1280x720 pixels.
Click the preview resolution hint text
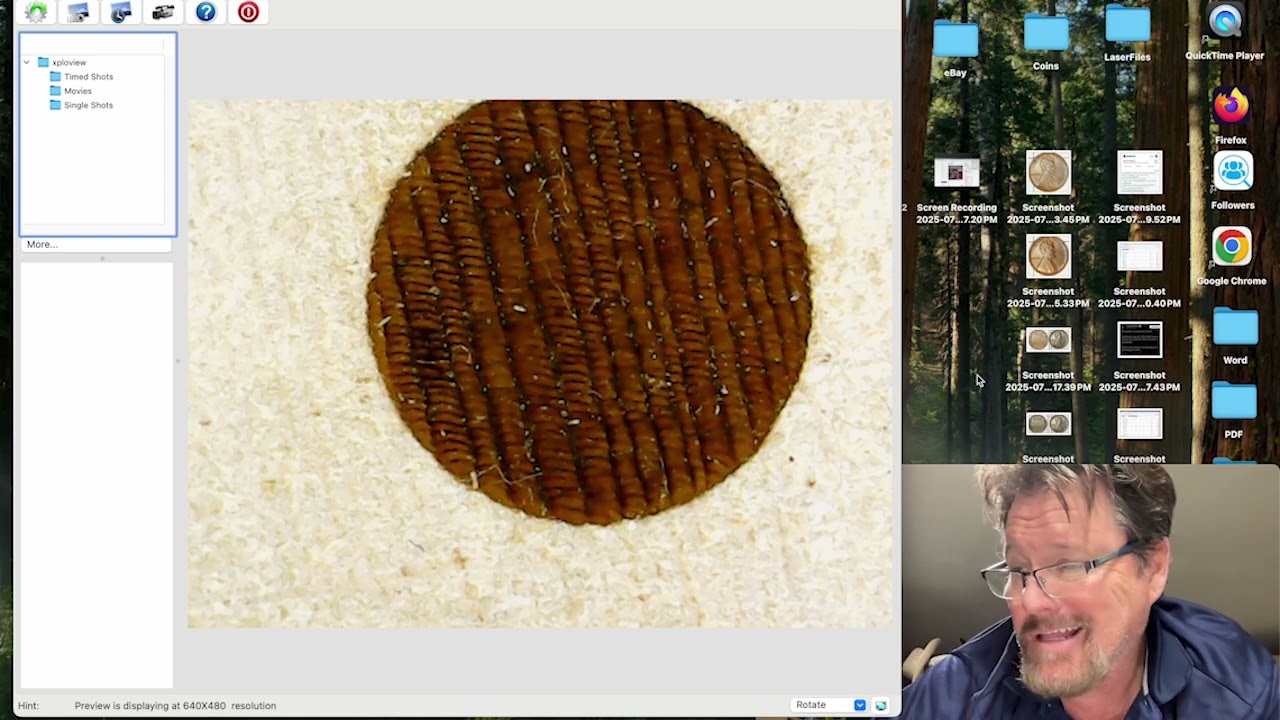[175, 705]
